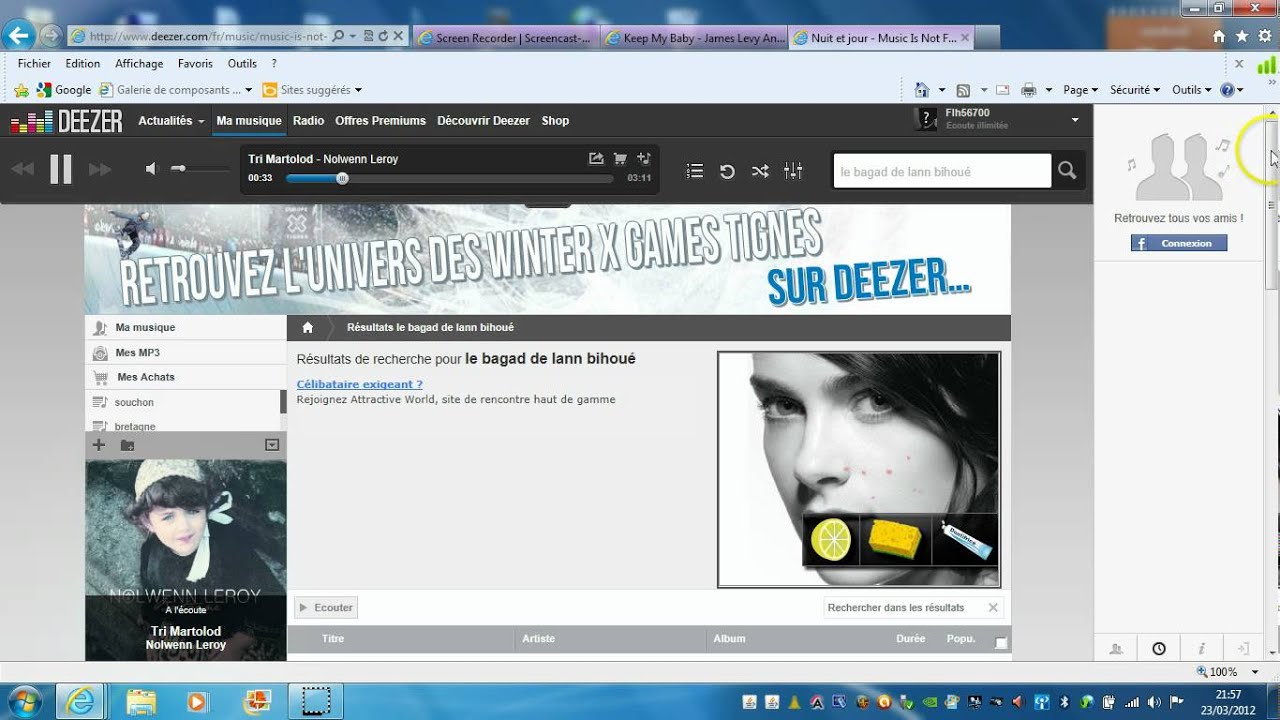Expand the Flh56700 account dropdown
Viewport: 1280px width, 720px height.
pos(1075,120)
